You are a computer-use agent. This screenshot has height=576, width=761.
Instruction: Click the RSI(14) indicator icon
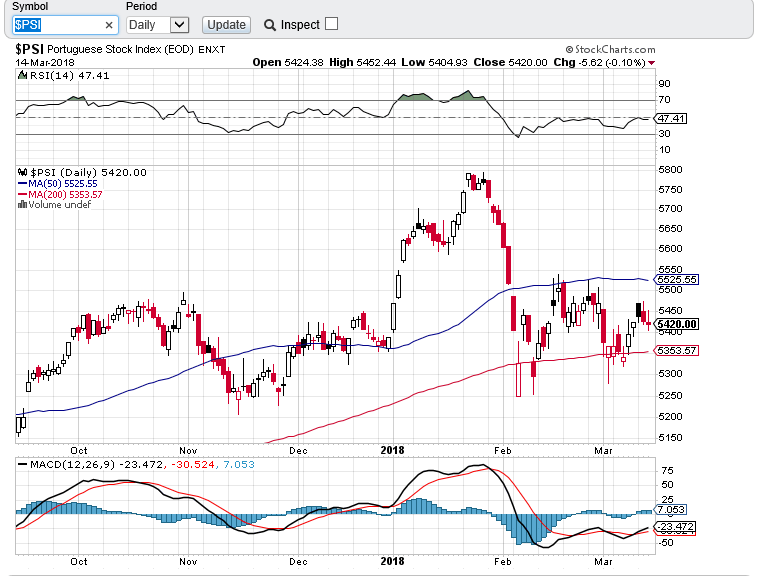pyautogui.click(x=22, y=75)
